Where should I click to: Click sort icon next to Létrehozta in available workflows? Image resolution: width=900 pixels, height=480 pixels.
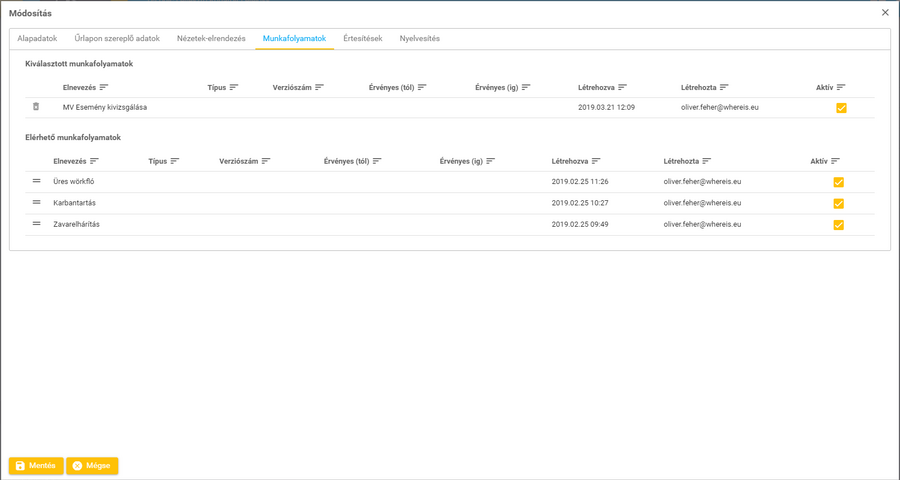tap(707, 161)
